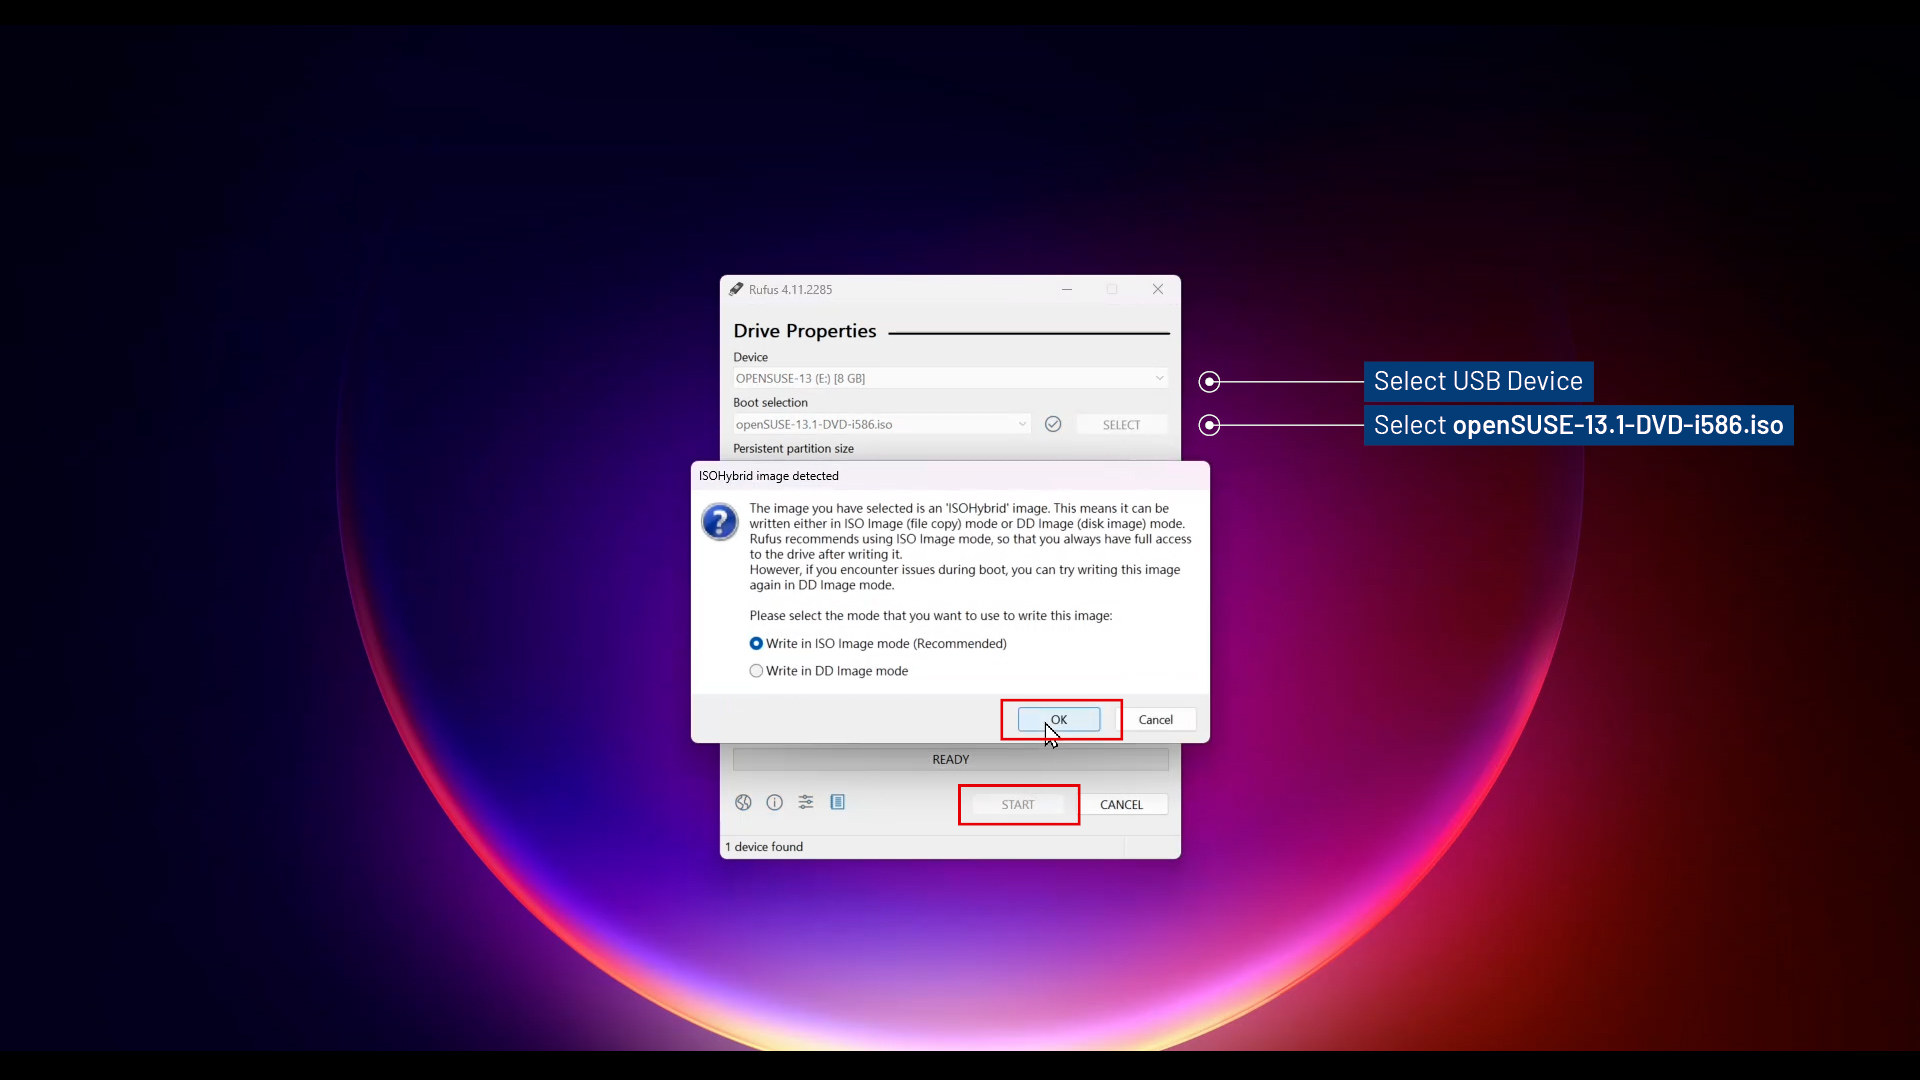Viewport: 1920px width, 1080px height.
Task: Click the Select USB Device callout marker
Action: coord(1210,382)
